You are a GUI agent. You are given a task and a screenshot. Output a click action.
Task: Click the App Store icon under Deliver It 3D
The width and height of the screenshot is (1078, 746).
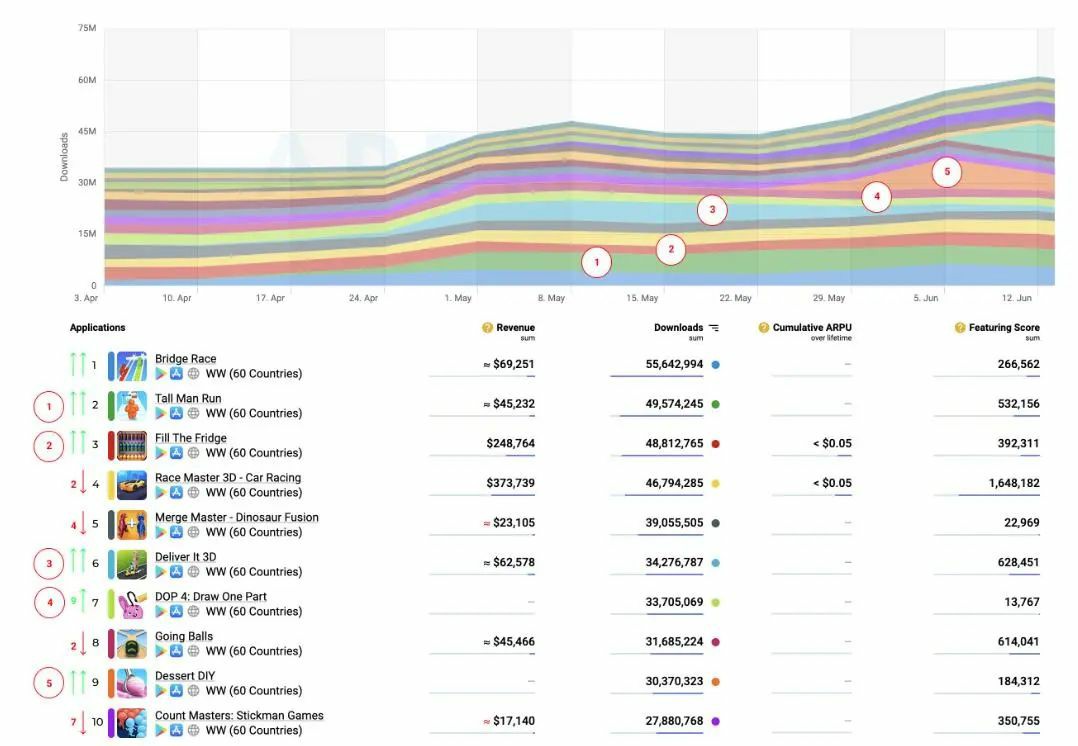(x=177, y=572)
